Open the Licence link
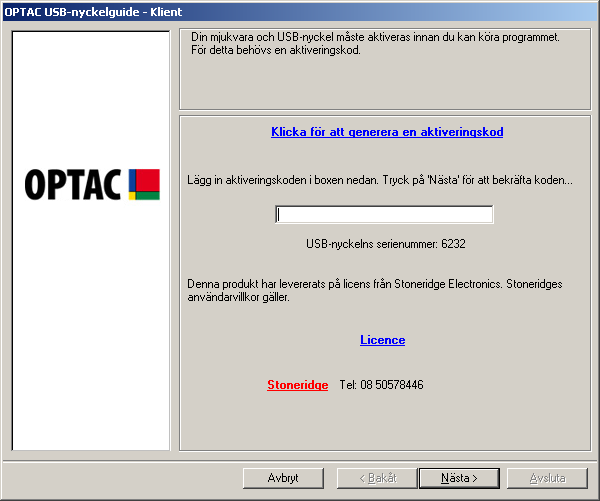 [x=382, y=340]
